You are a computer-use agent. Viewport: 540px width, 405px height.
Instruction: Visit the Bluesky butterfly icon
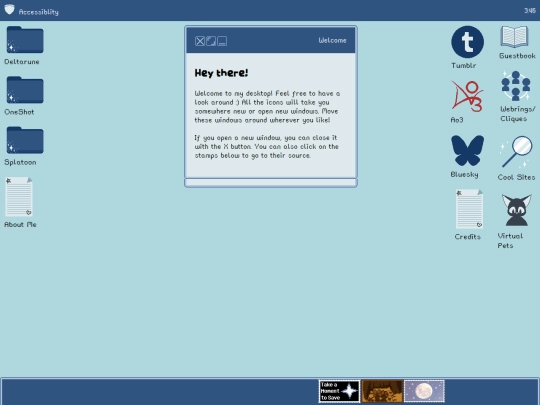tap(467, 150)
